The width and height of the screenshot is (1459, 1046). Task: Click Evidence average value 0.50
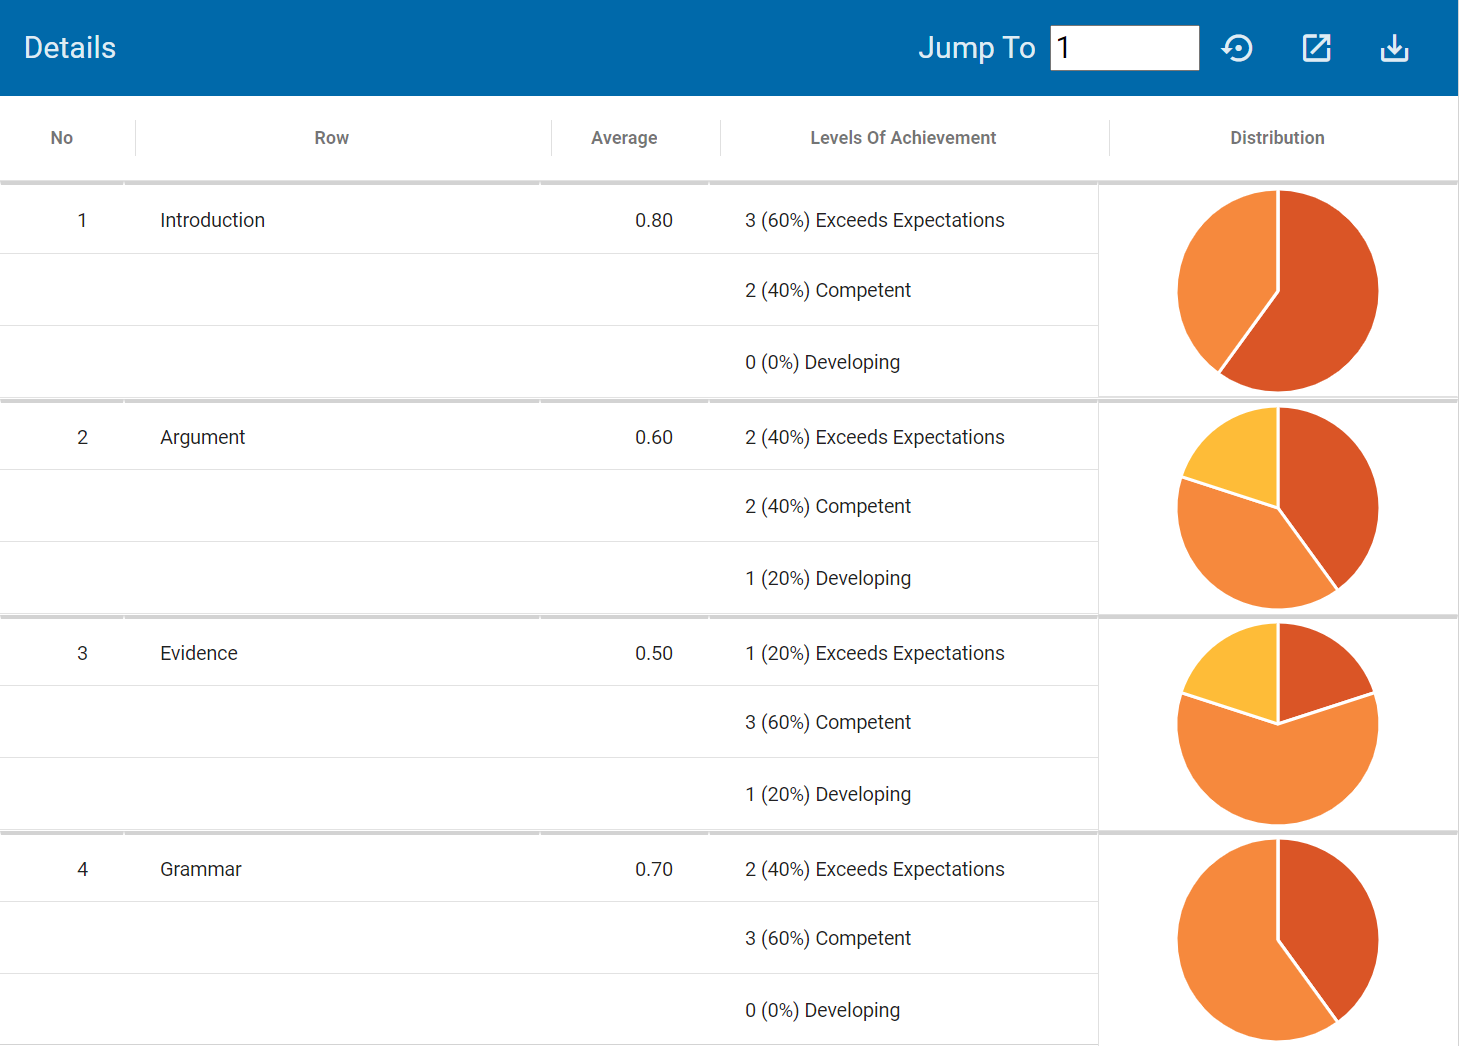(x=653, y=653)
